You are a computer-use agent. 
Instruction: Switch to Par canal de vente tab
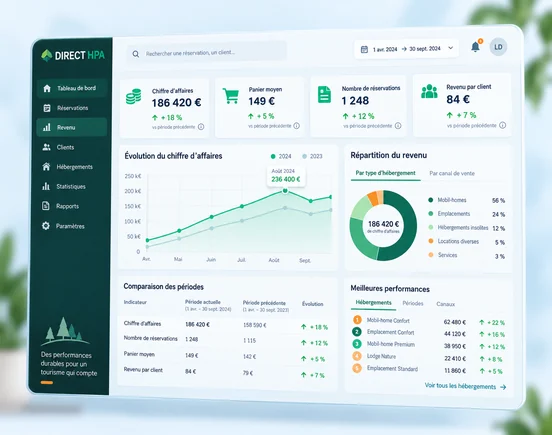click(452, 174)
